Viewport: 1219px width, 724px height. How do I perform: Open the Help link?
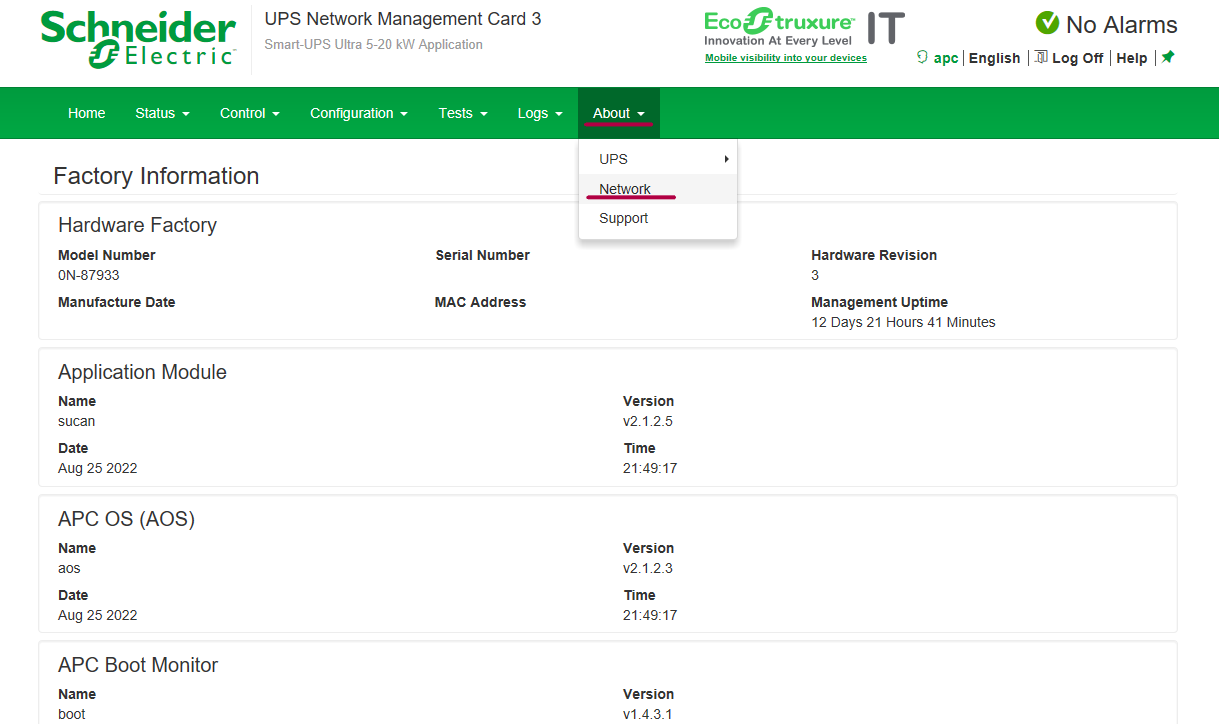[x=1132, y=58]
